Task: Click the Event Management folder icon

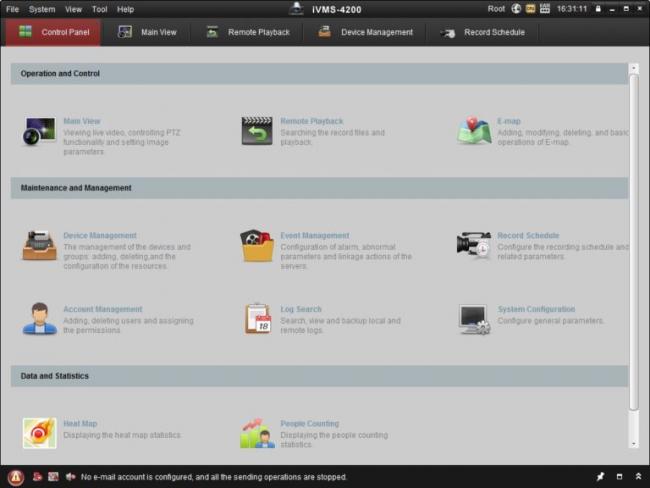Action: [x=257, y=245]
